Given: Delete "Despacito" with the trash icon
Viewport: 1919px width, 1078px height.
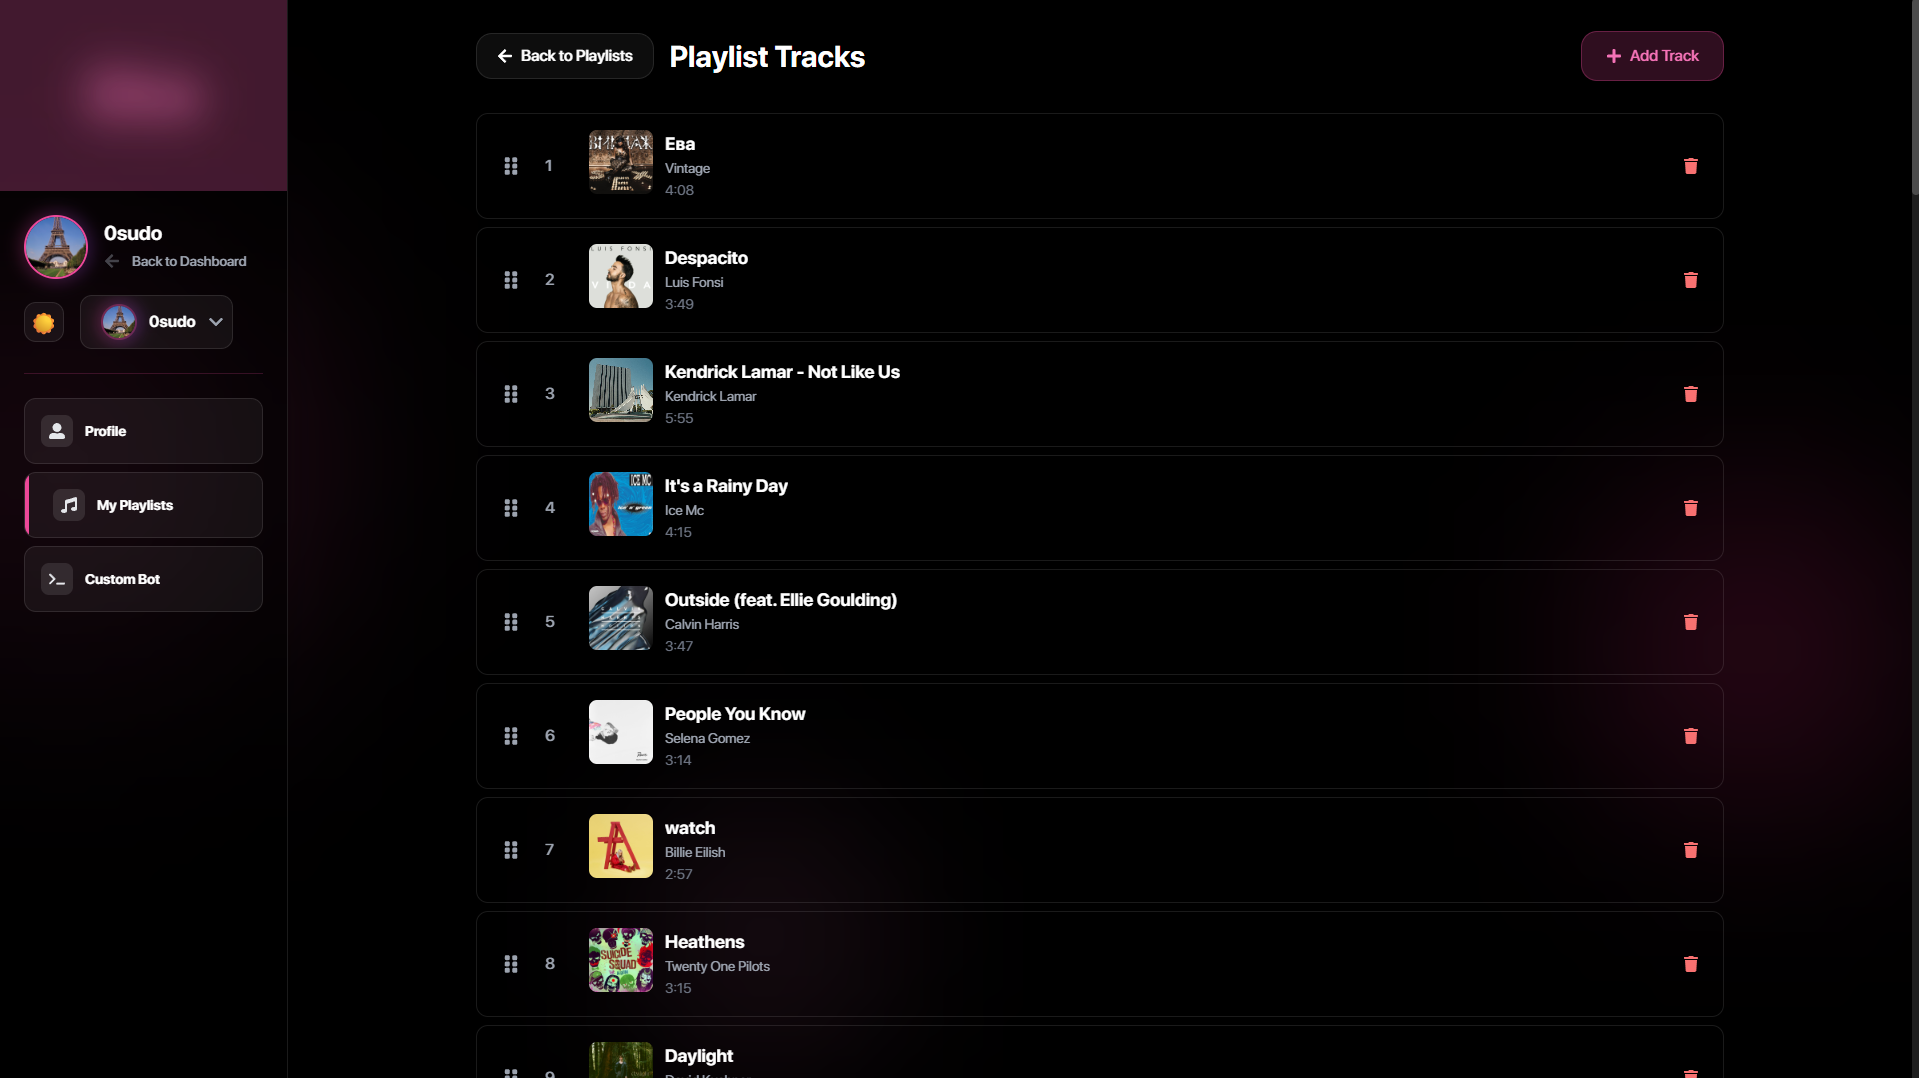Looking at the screenshot, I should point(1690,280).
